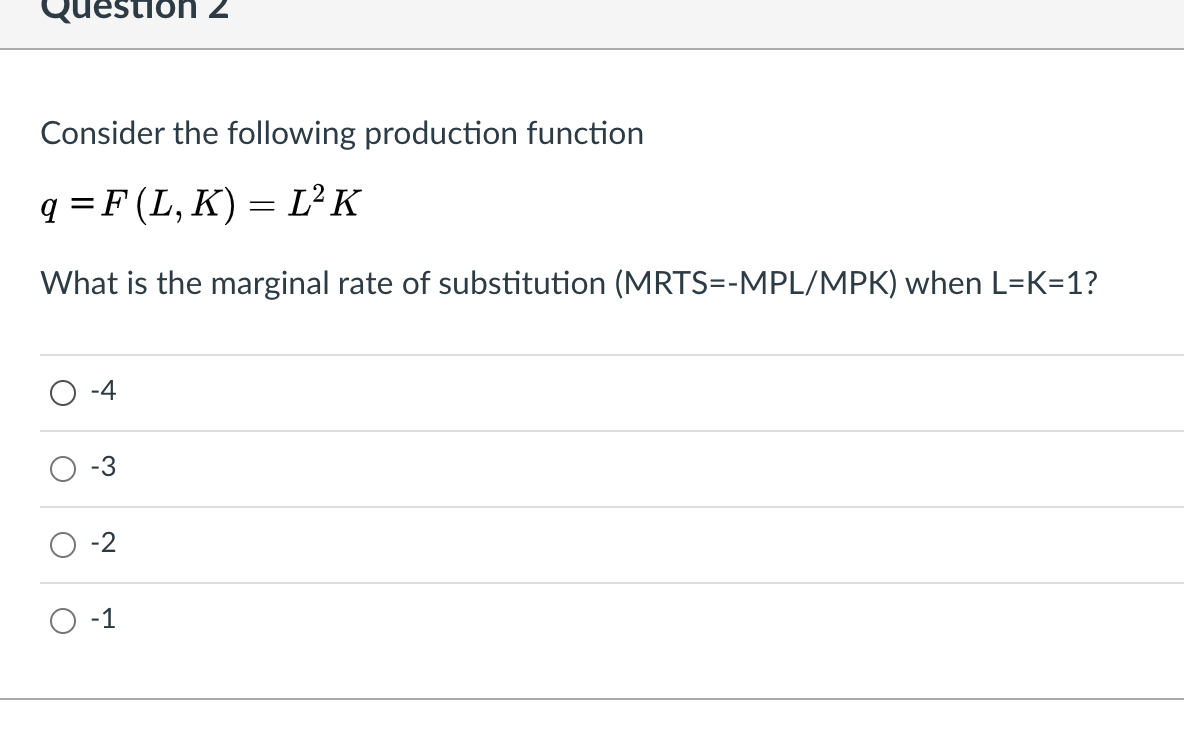
Task: Click the "-4" answer label text
Action: tap(103, 392)
